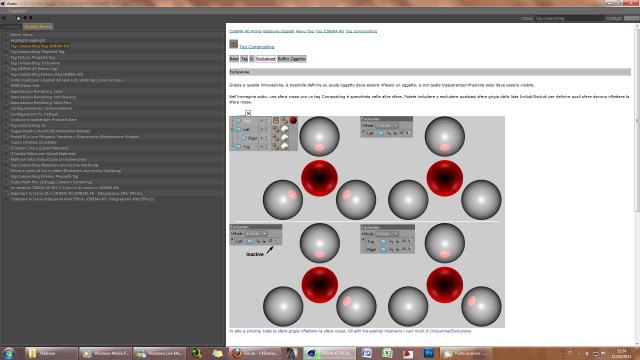Select result Il Canale Colore (Canali Materiale)
Screen dimensions: 640x360
[x=39, y=148]
